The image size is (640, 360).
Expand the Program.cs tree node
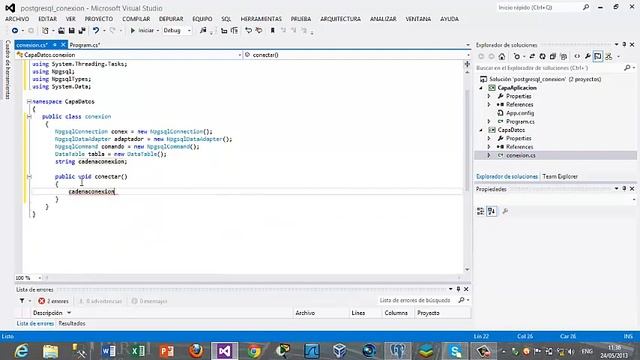(489, 122)
